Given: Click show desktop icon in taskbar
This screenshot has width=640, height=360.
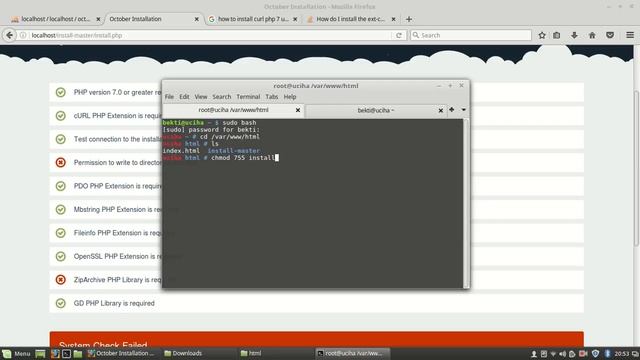Looking at the screenshot, I should [40, 353].
